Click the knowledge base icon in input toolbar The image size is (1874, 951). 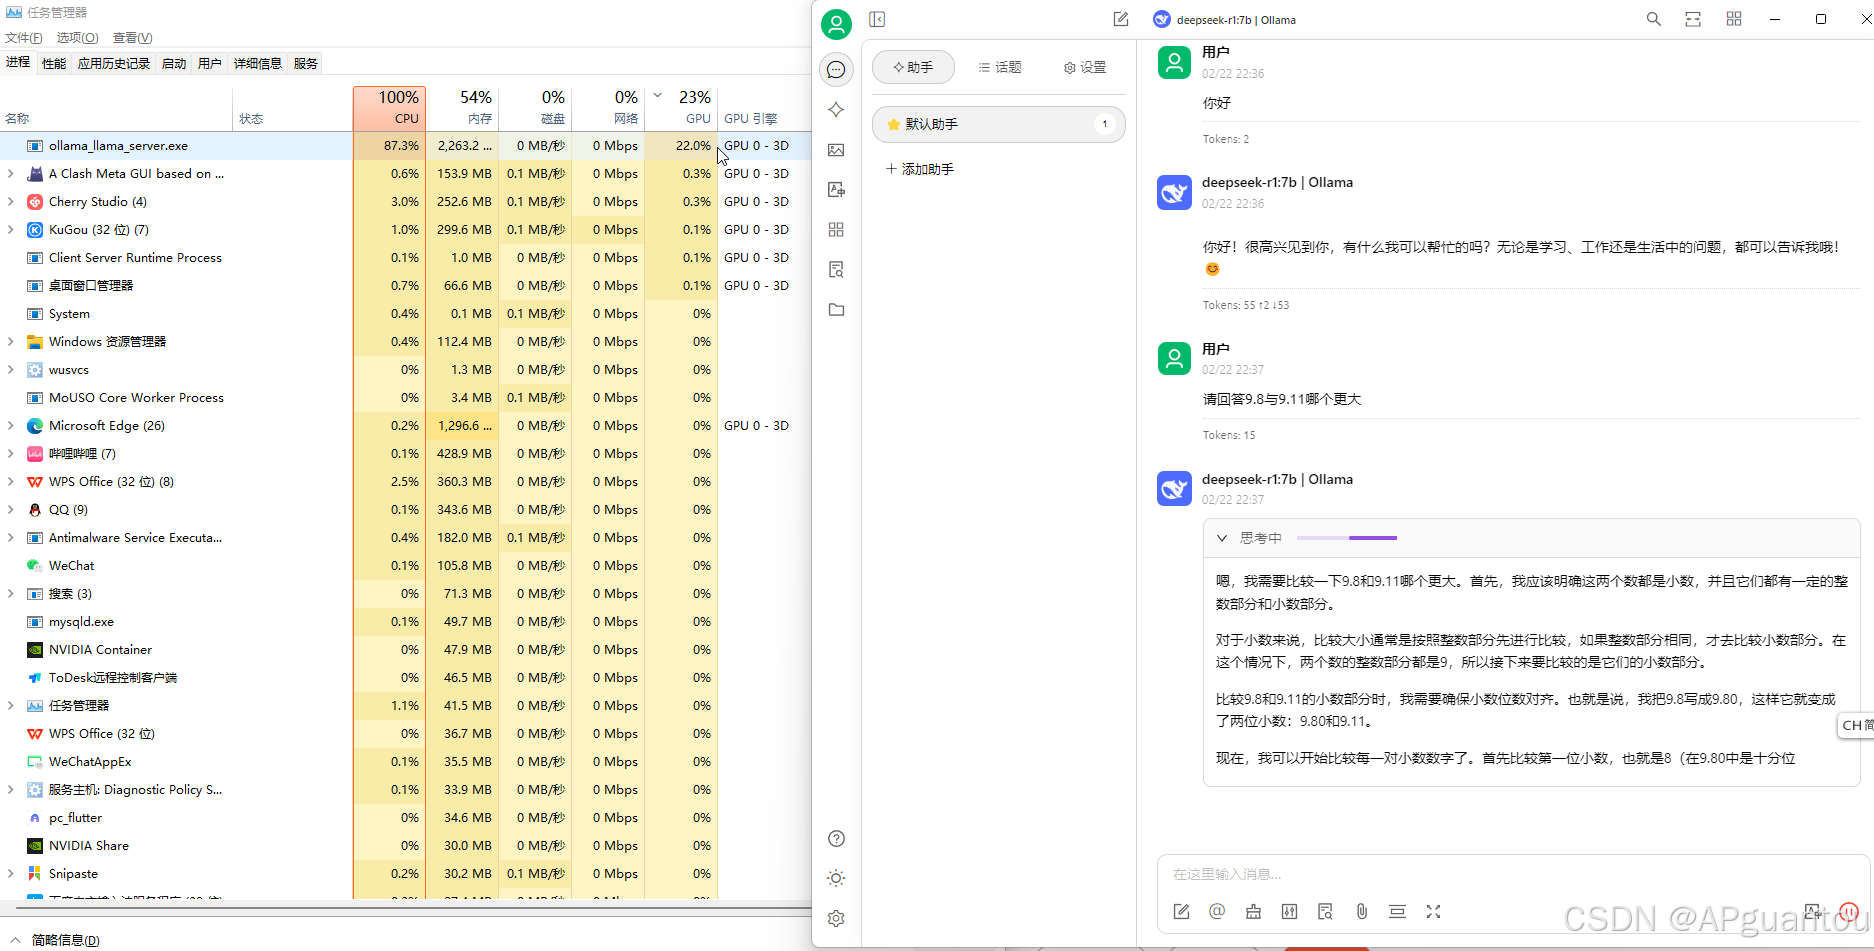(1325, 911)
